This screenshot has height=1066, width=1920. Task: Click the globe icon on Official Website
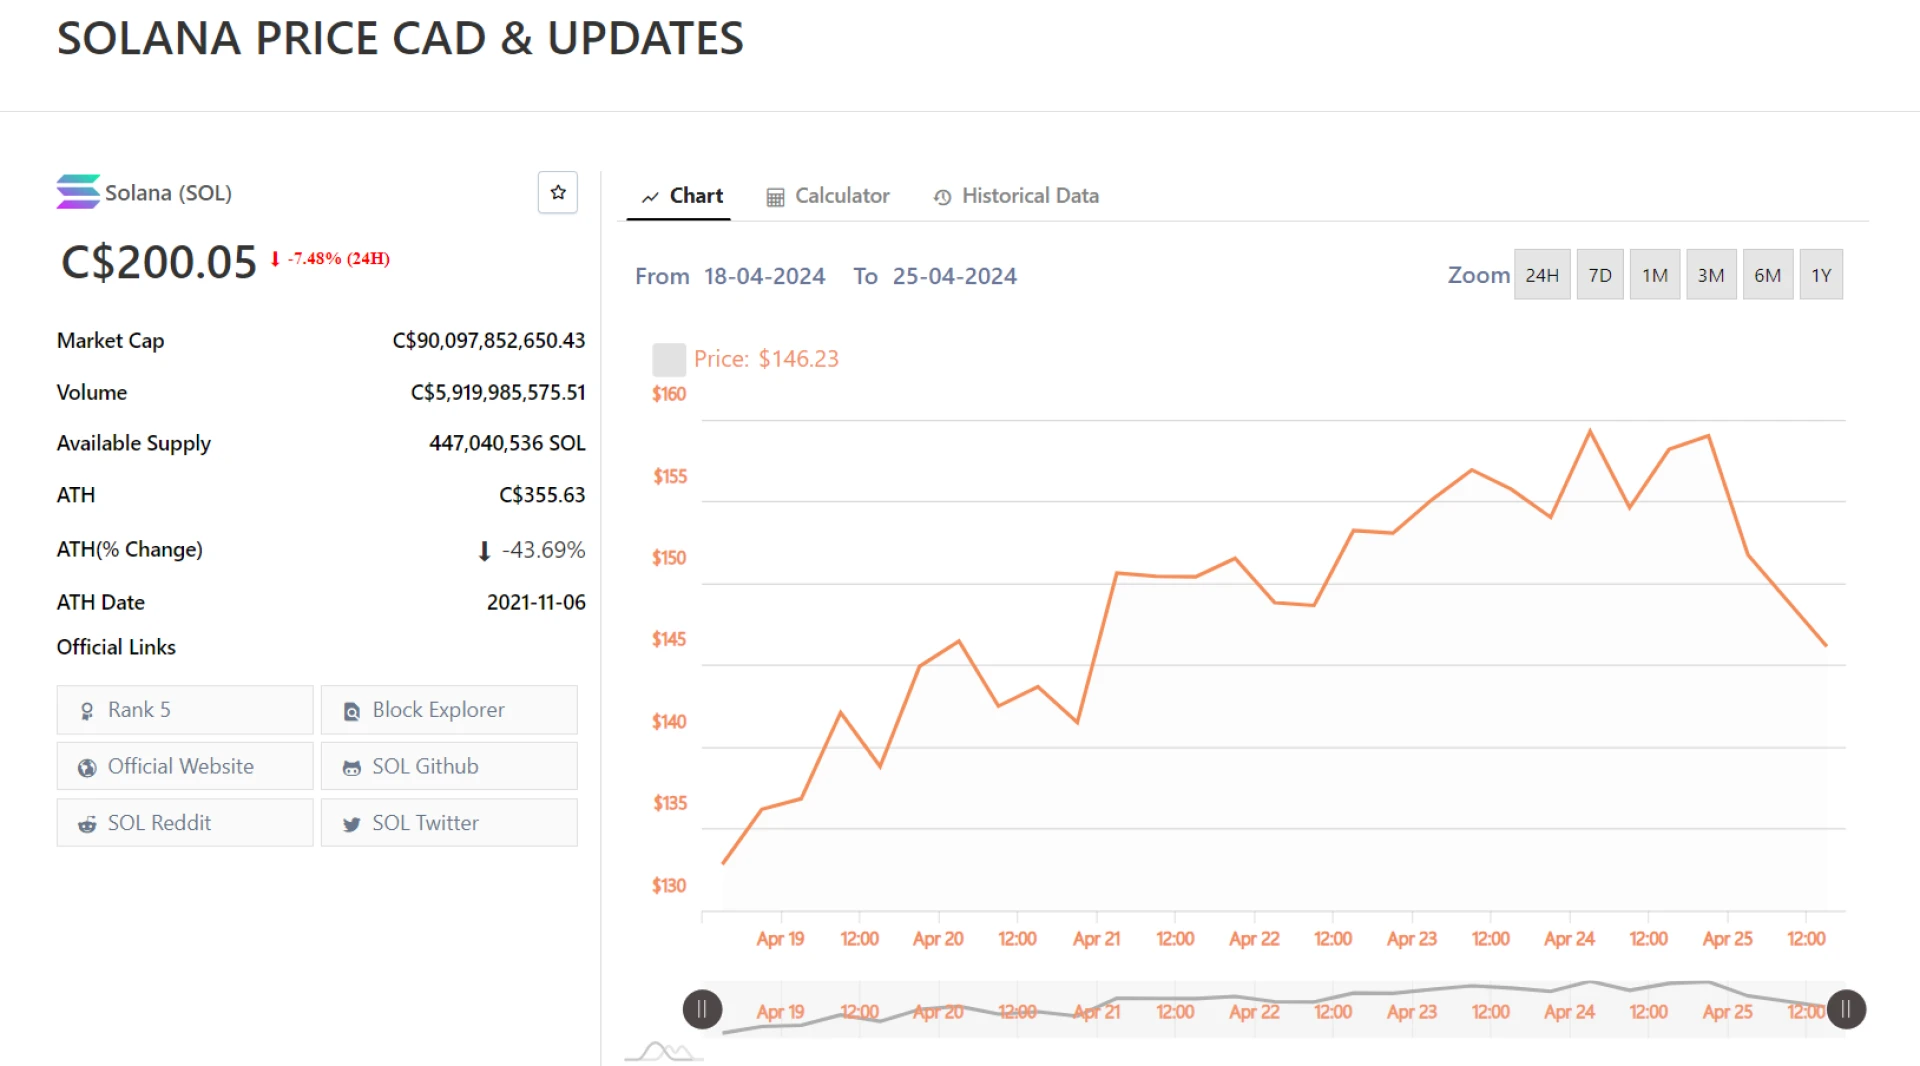coord(86,767)
